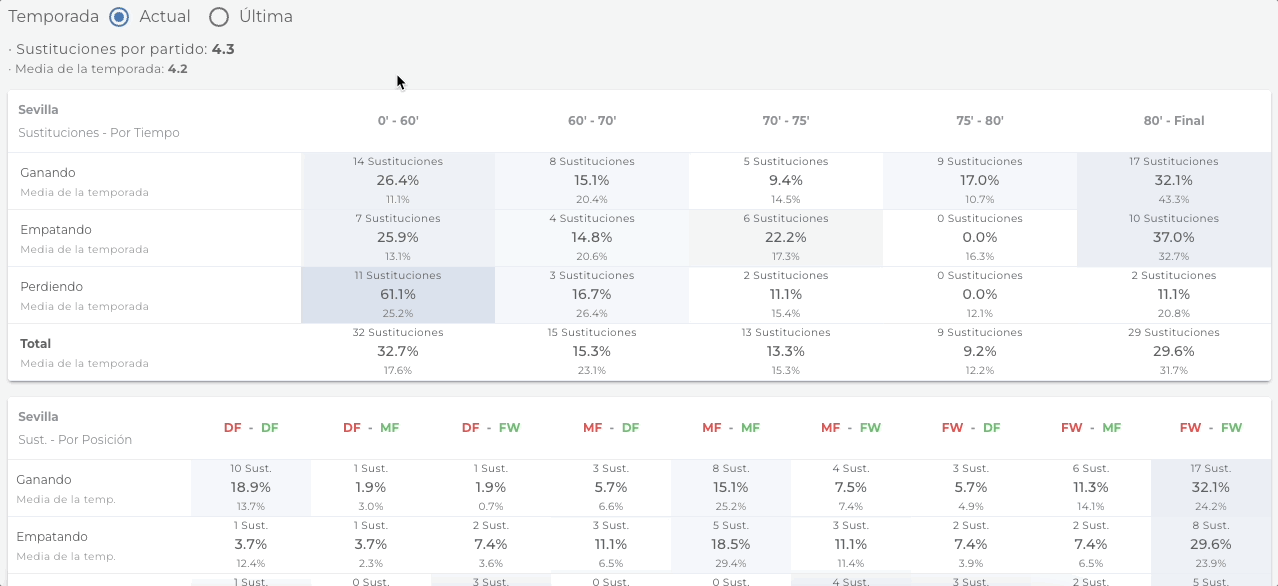Click the 16.7% Perdiendo 60'-70' cell

point(592,295)
